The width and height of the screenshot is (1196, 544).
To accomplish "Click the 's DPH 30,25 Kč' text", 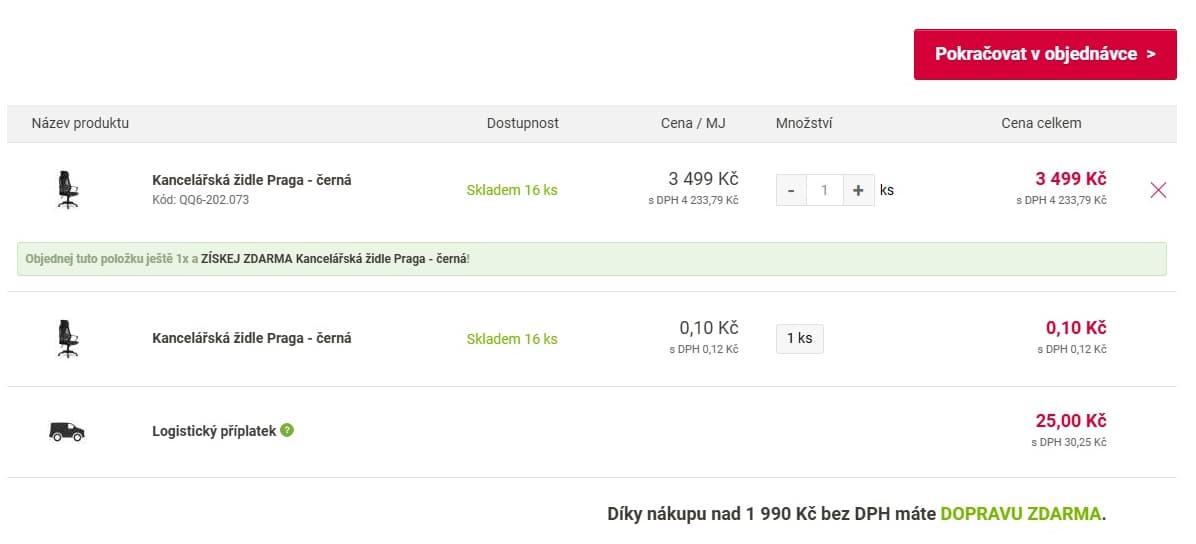I will point(1069,442).
